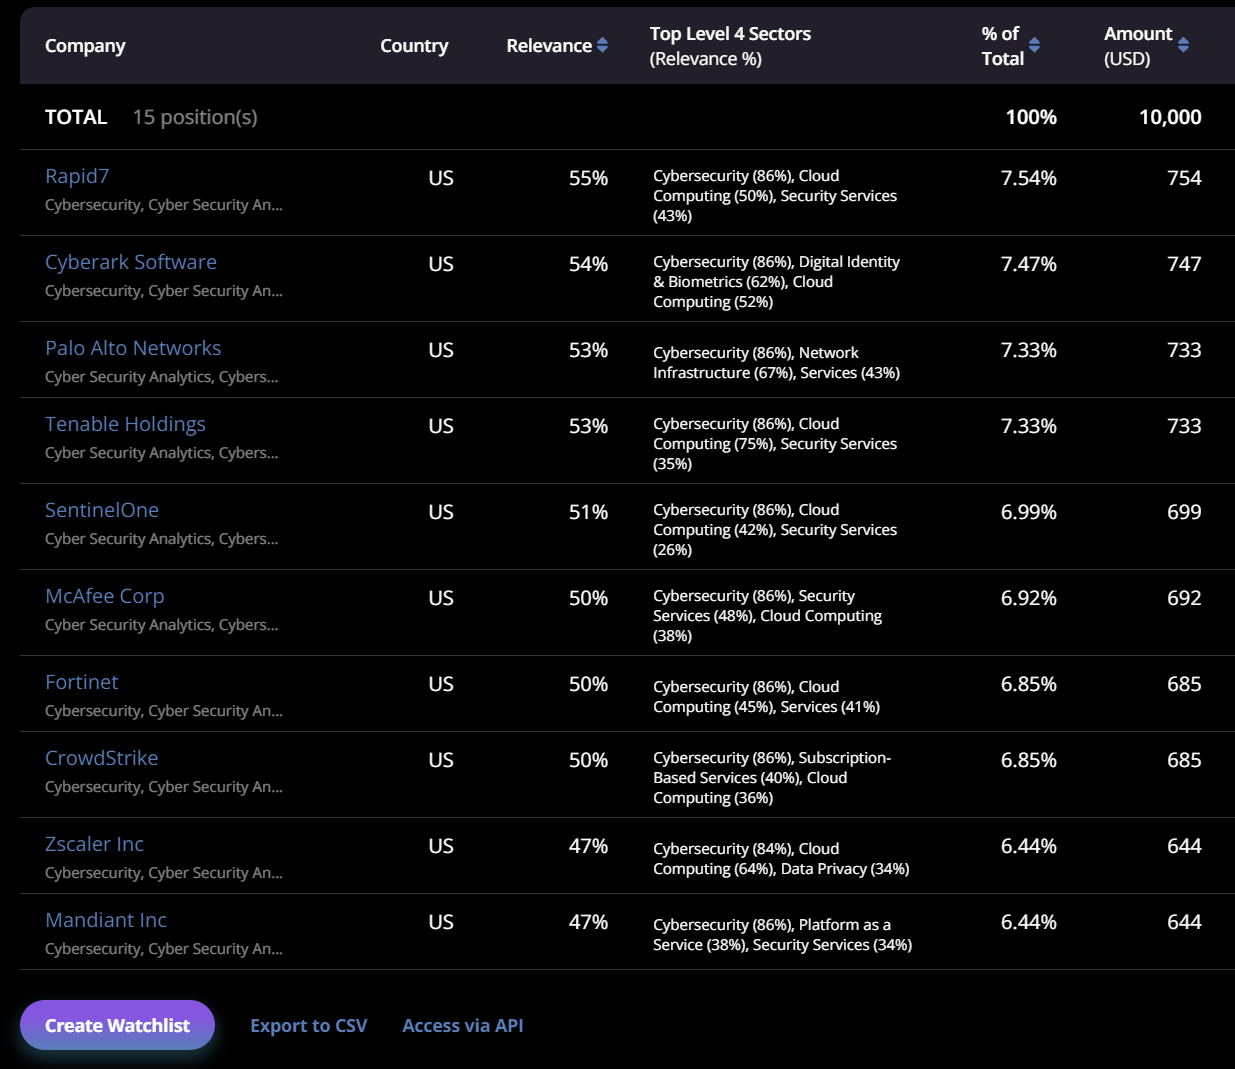
Task: Open the McAfee Corp link
Action: click(x=105, y=596)
